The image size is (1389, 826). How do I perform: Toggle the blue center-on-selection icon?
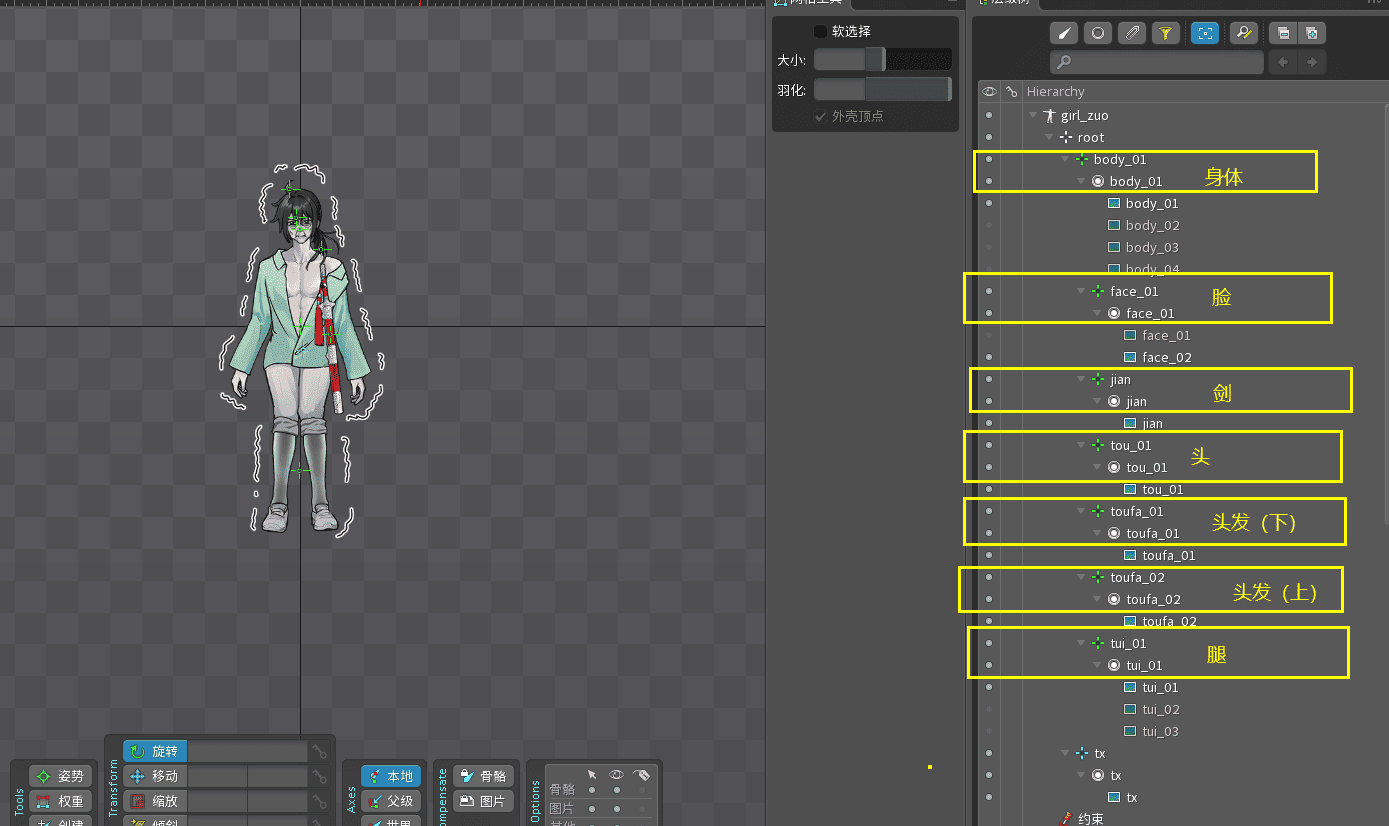tap(1205, 33)
